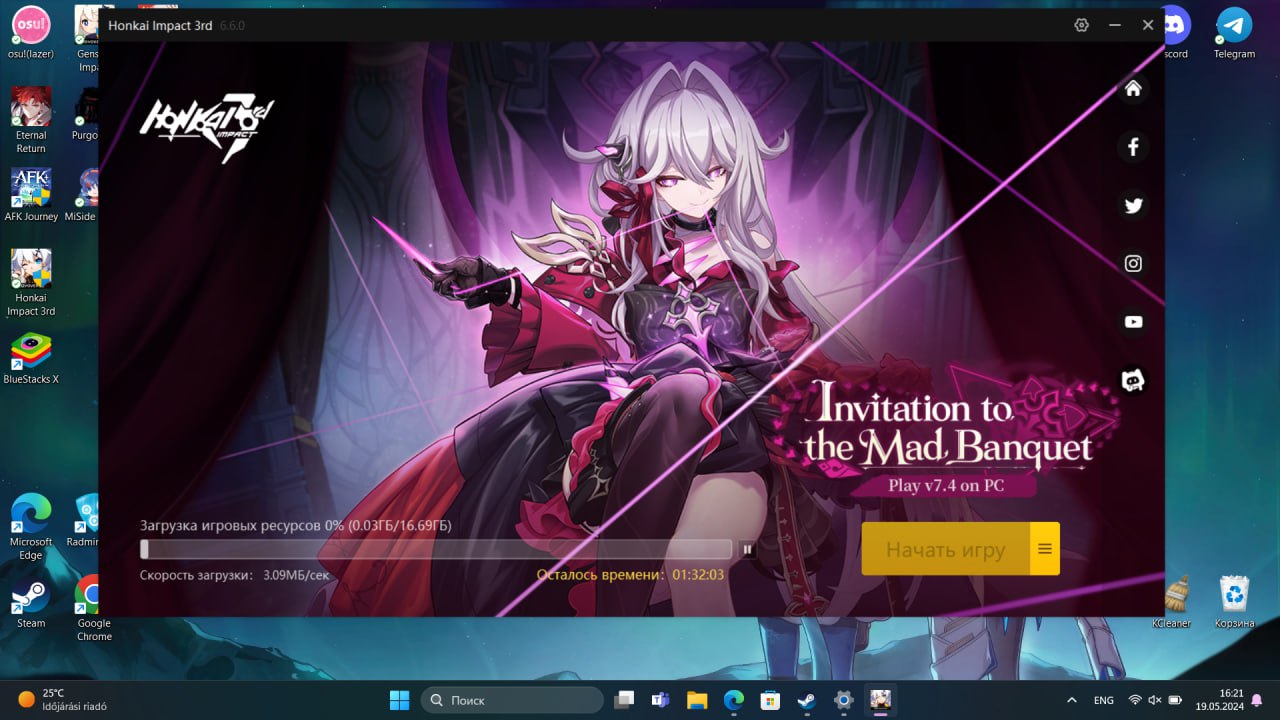This screenshot has height=720, width=1280.
Task: Open the Twitter icon in the sidebar
Action: (1133, 205)
